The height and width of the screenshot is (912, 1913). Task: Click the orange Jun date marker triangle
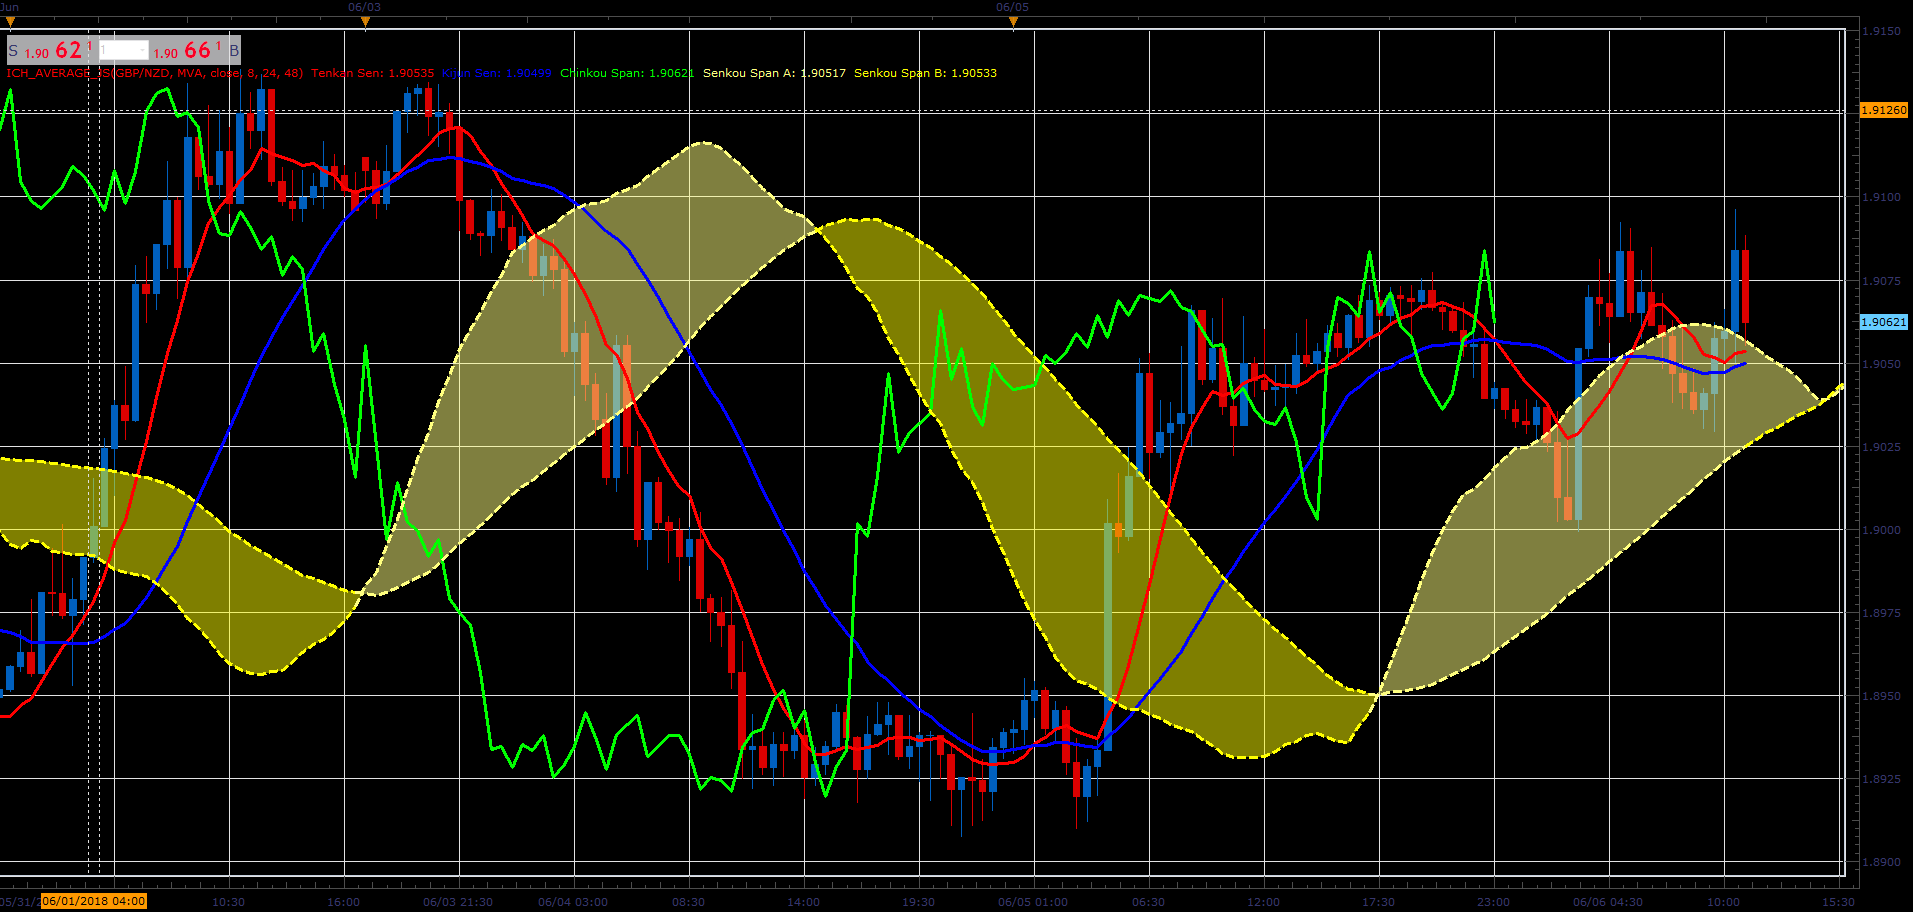click(x=11, y=21)
